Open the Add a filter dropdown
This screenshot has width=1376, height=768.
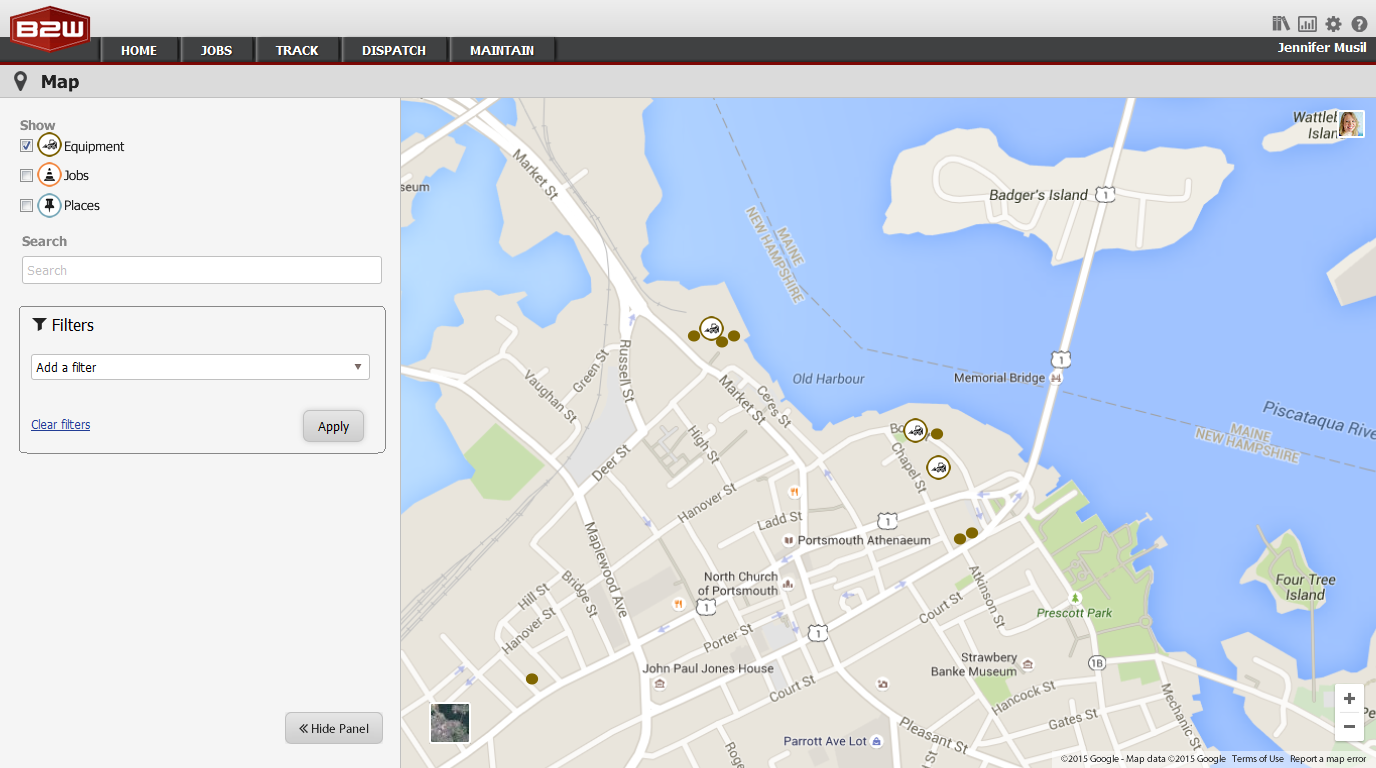point(200,367)
